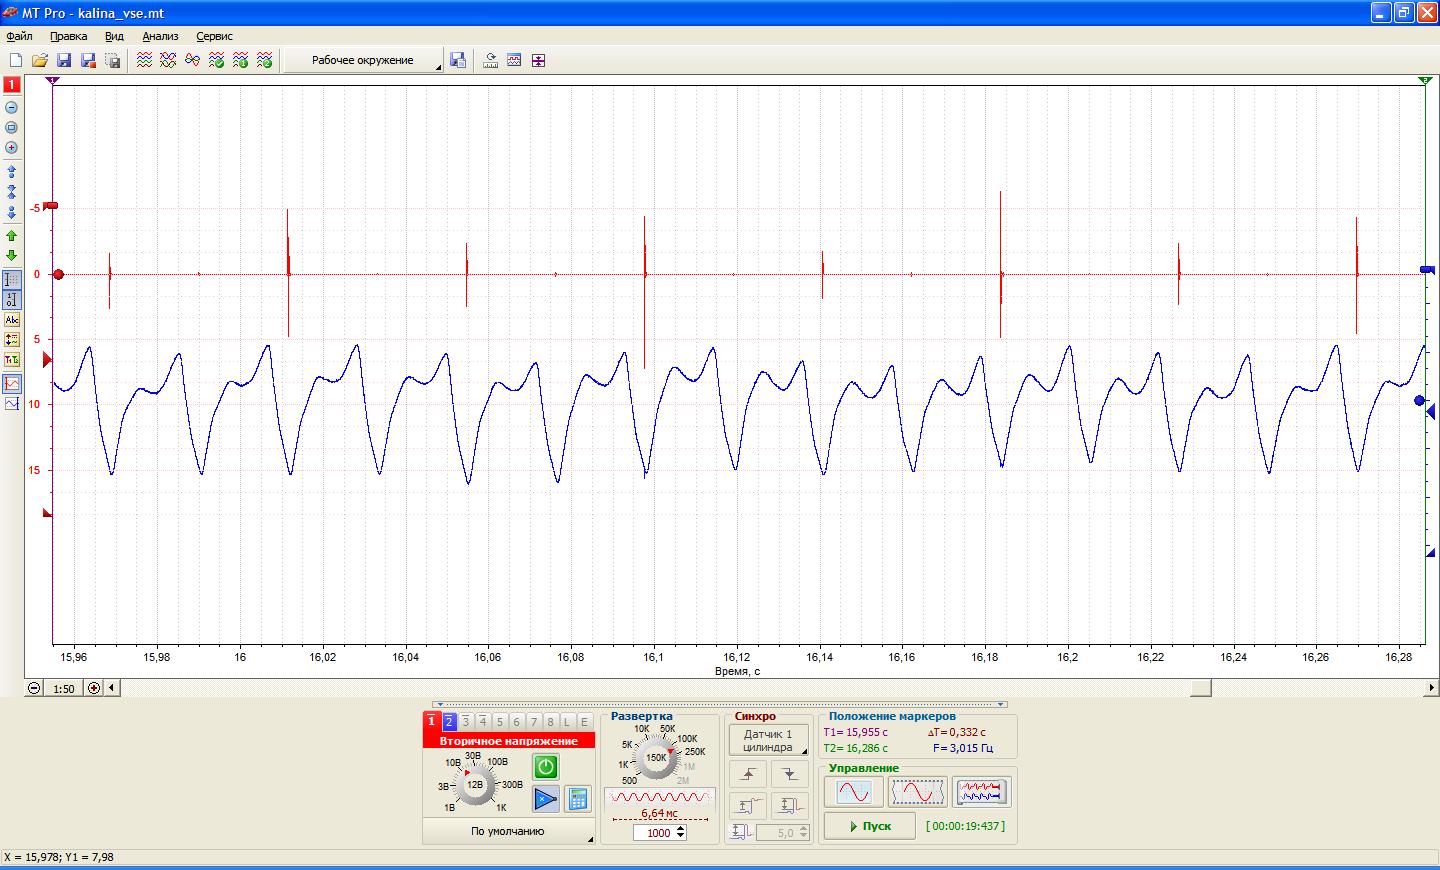Open the Файл menu
1440x870 pixels.
(x=19, y=36)
